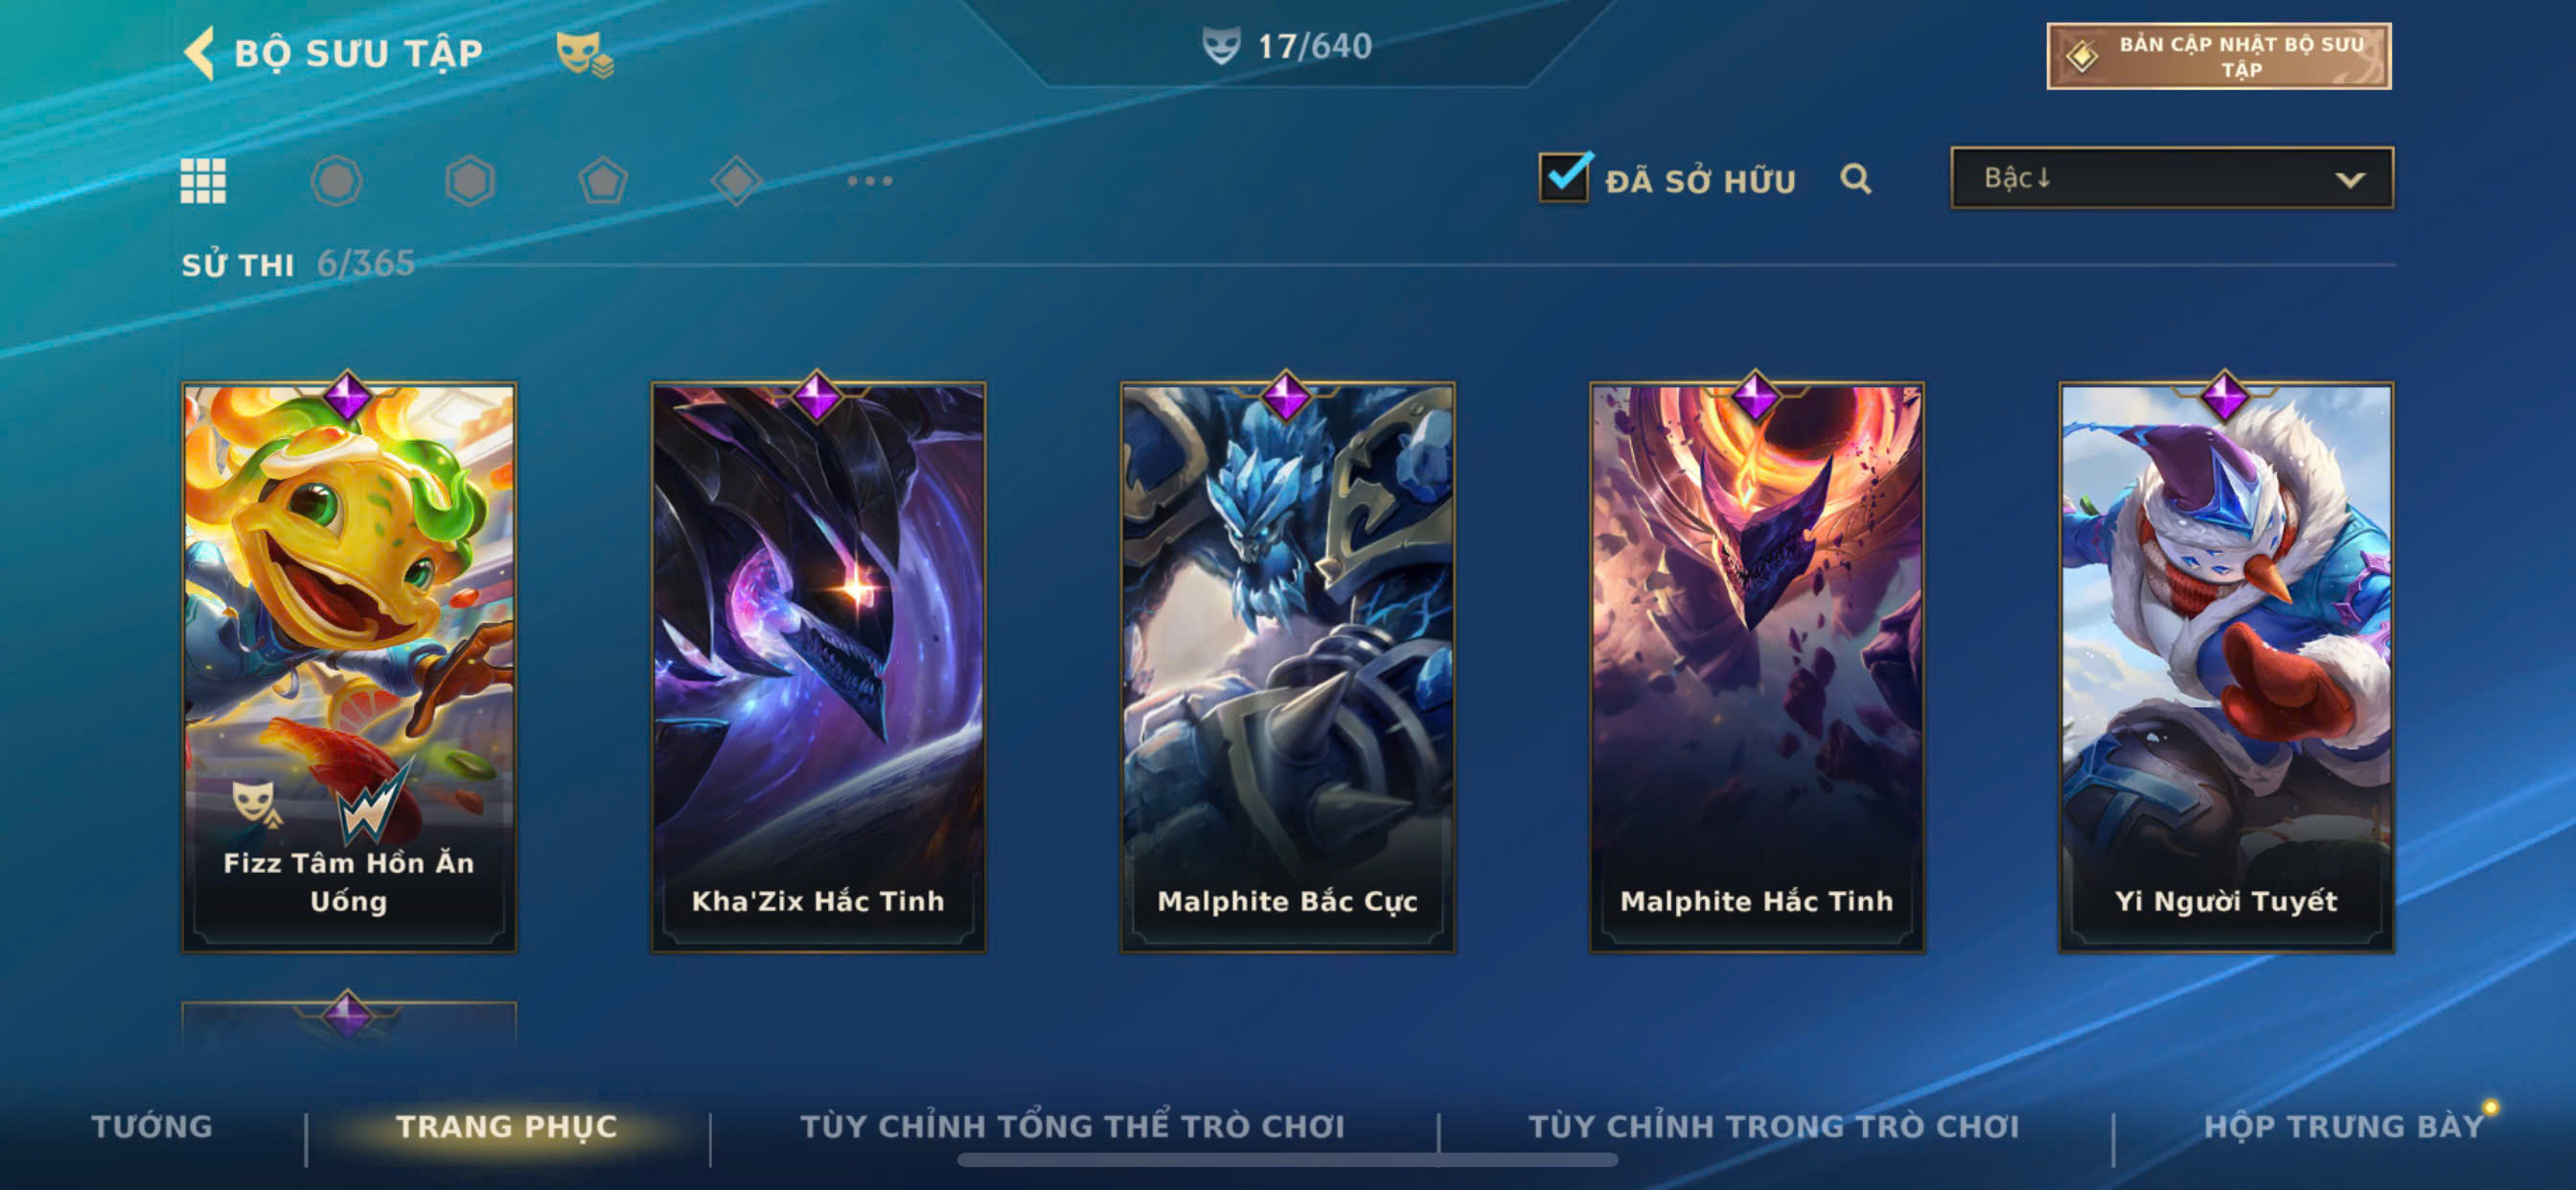The height and width of the screenshot is (1190, 2576).
Task: Open the Hộp Trưng Bày tab
Action: click(2343, 1126)
